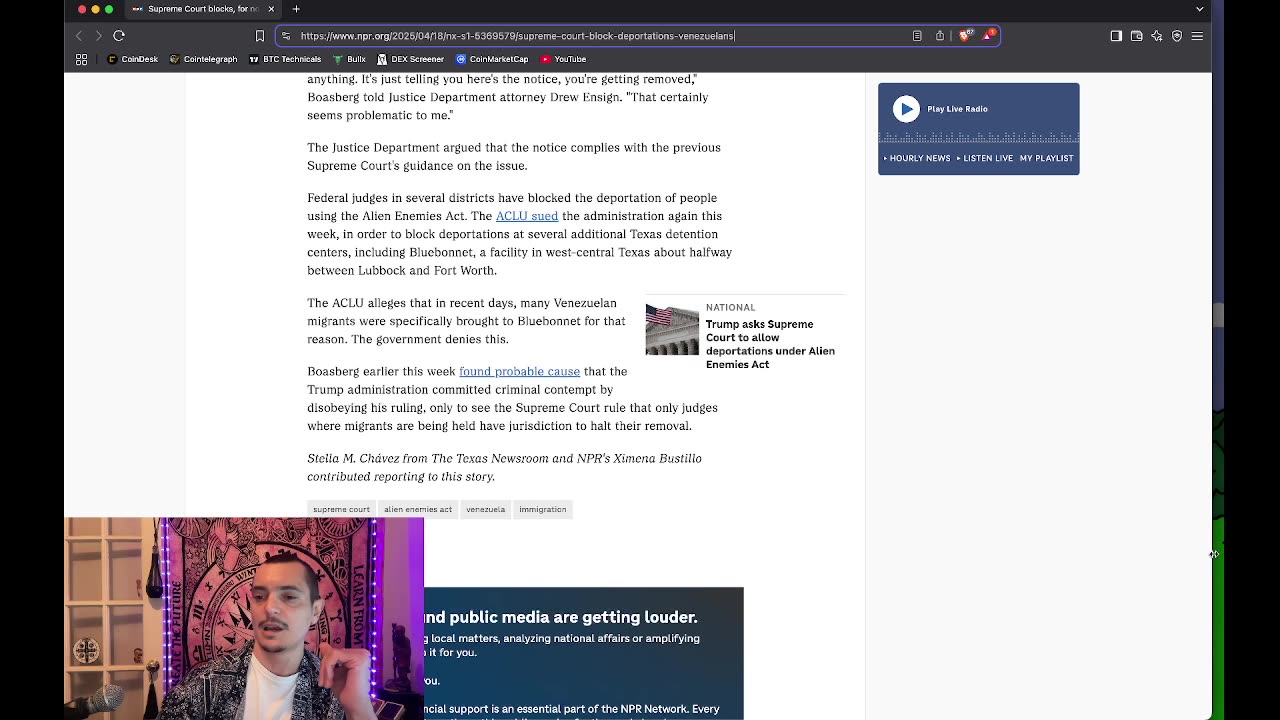Viewport: 1280px width, 720px height.
Task: Follow the 'ACLU sued' link
Action: pos(527,216)
